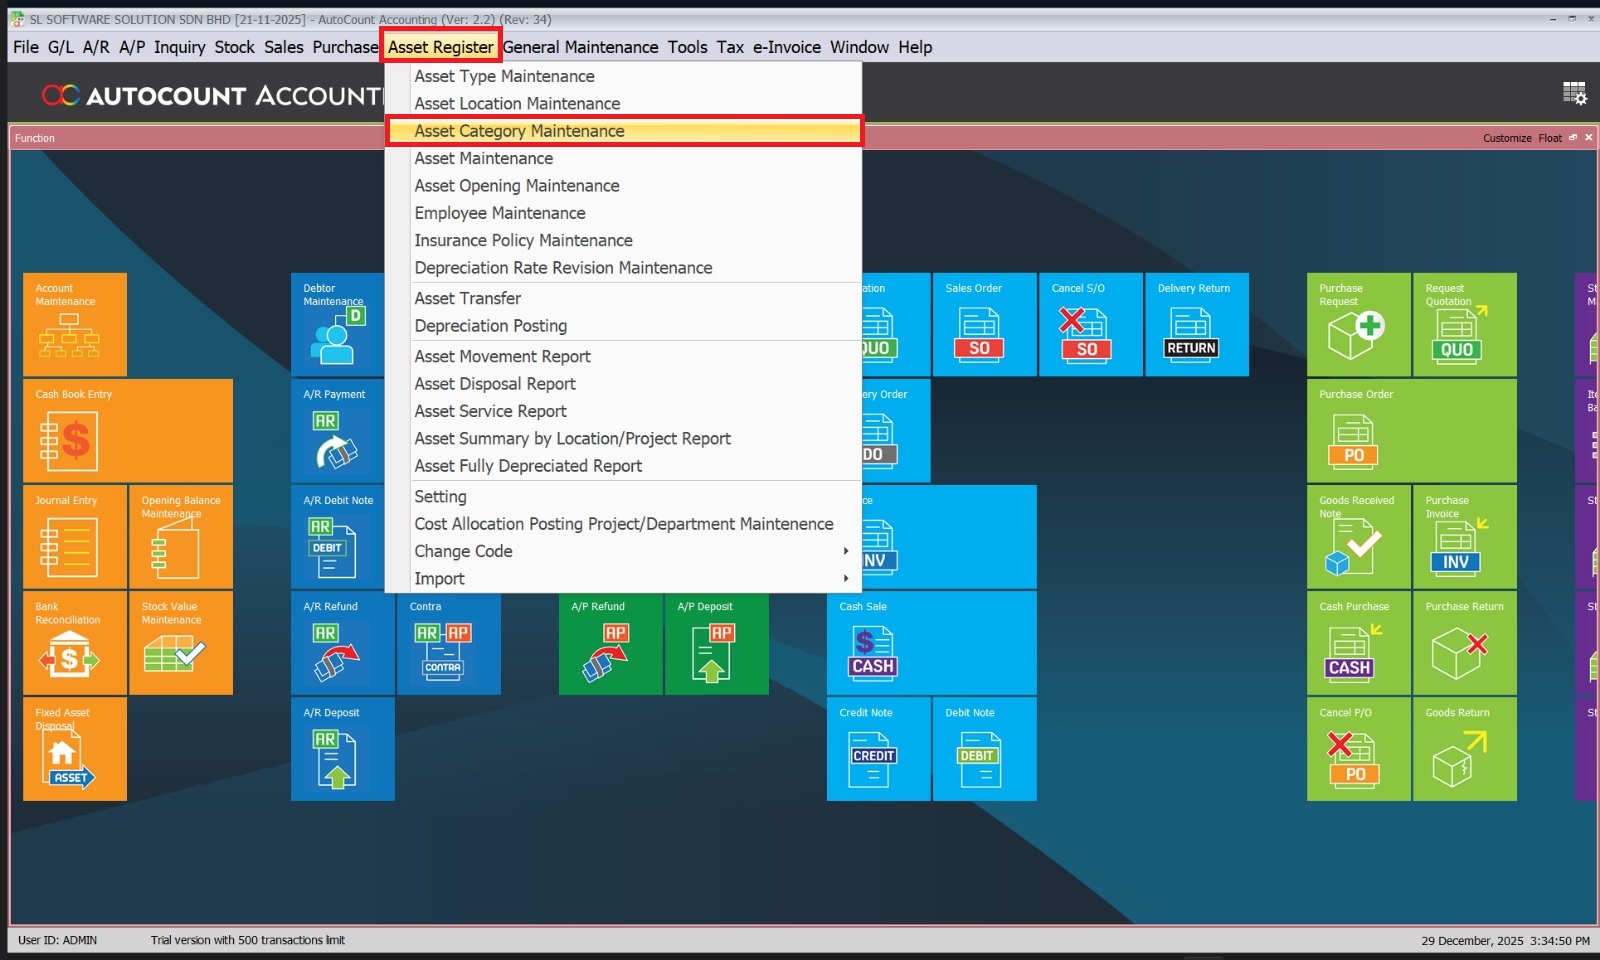
Task: Open the Contra entry screen
Action: [x=448, y=643]
